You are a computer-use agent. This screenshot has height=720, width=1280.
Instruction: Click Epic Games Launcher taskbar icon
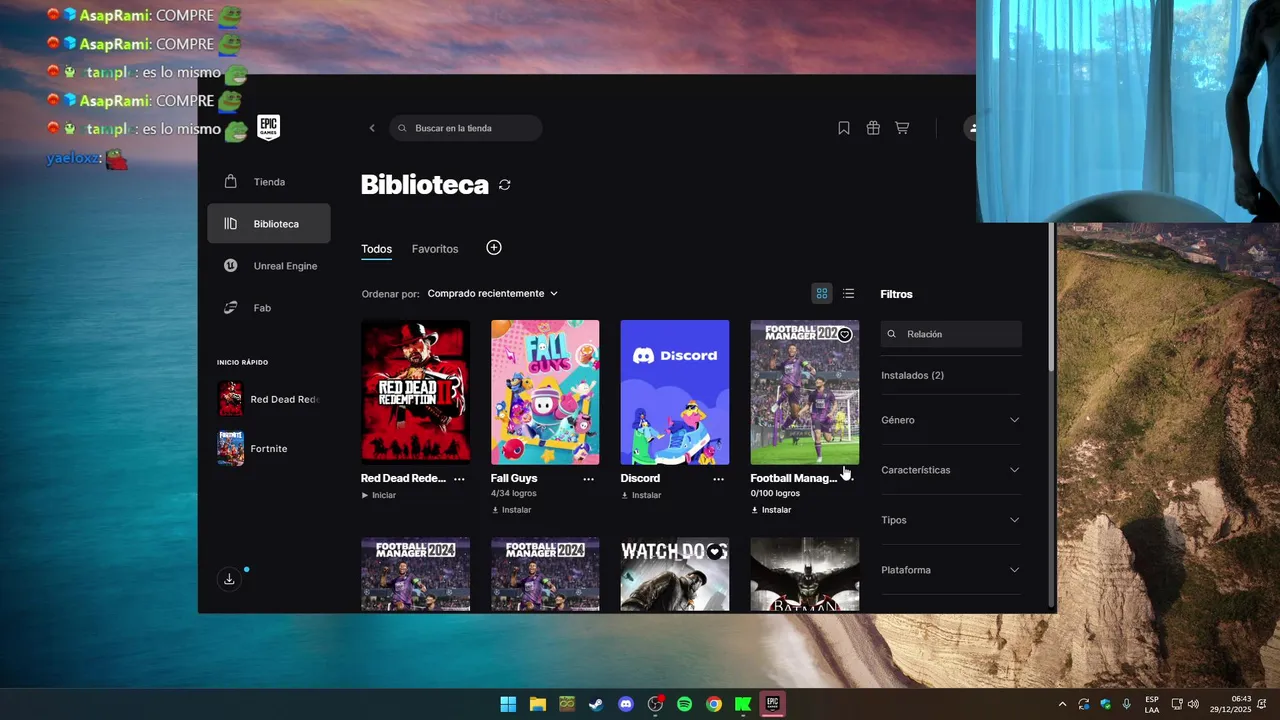[x=772, y=704]
